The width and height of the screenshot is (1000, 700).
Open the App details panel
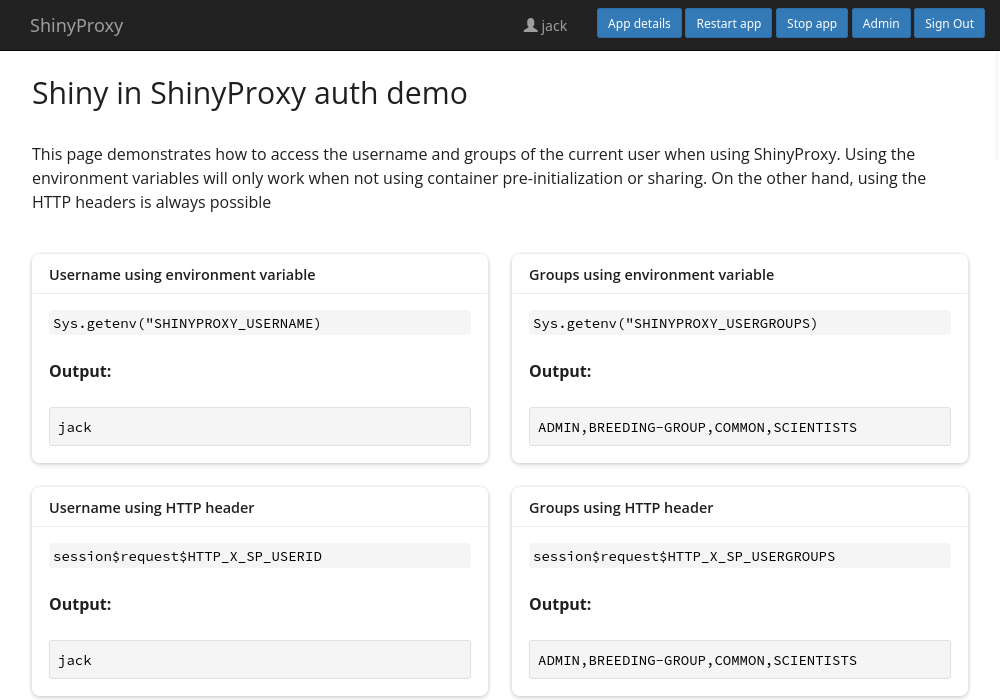coord(639,24)
